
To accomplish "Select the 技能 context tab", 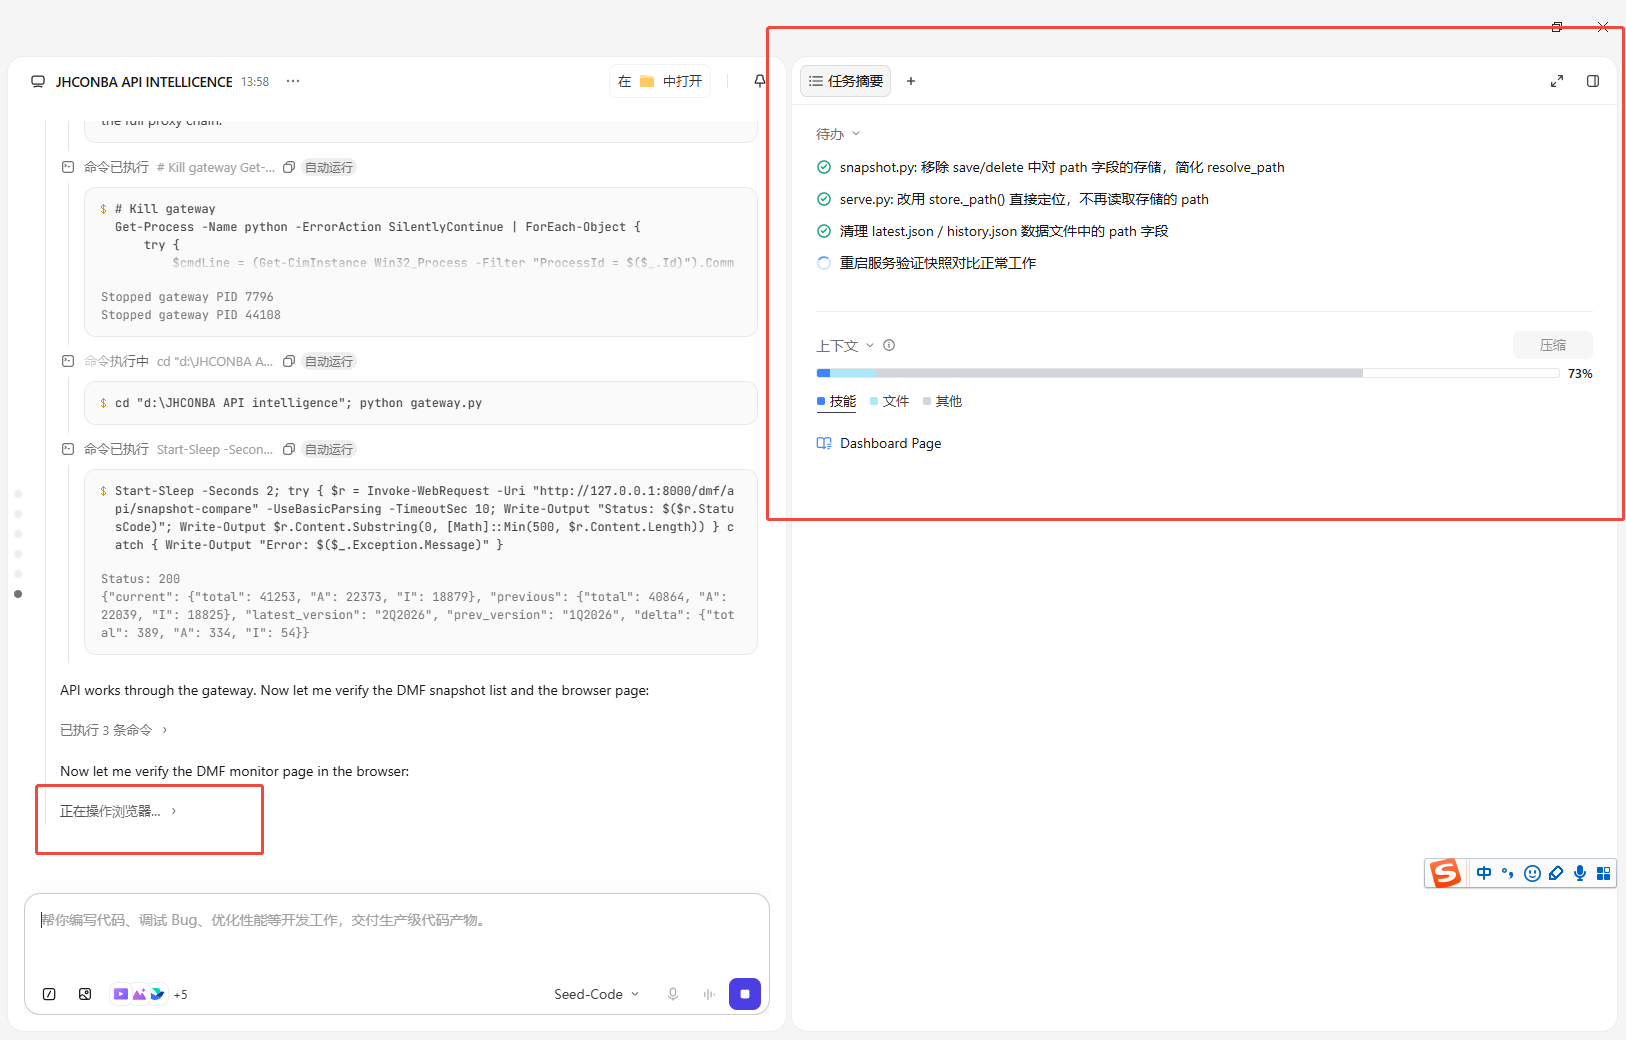I will click(x=836, y=401).
